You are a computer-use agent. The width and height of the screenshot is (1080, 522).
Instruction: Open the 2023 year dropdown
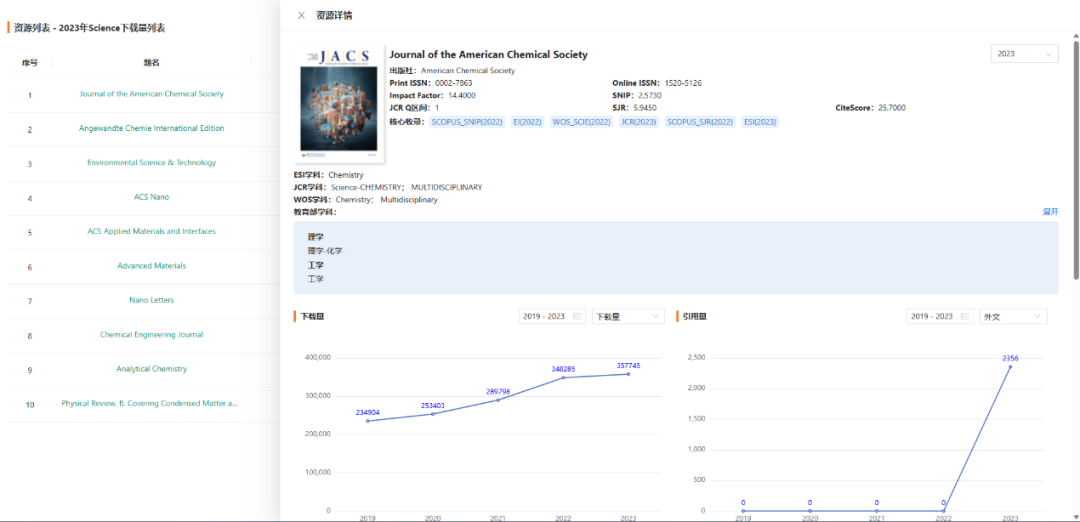[x=1024, y=54]
